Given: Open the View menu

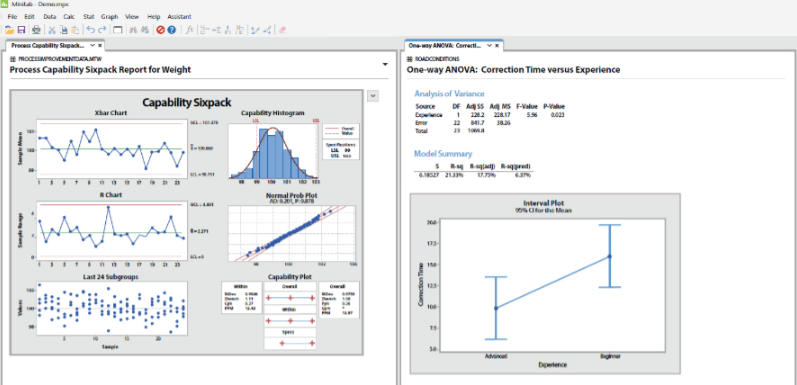Looking at the screenshot, I should [132, 17].
